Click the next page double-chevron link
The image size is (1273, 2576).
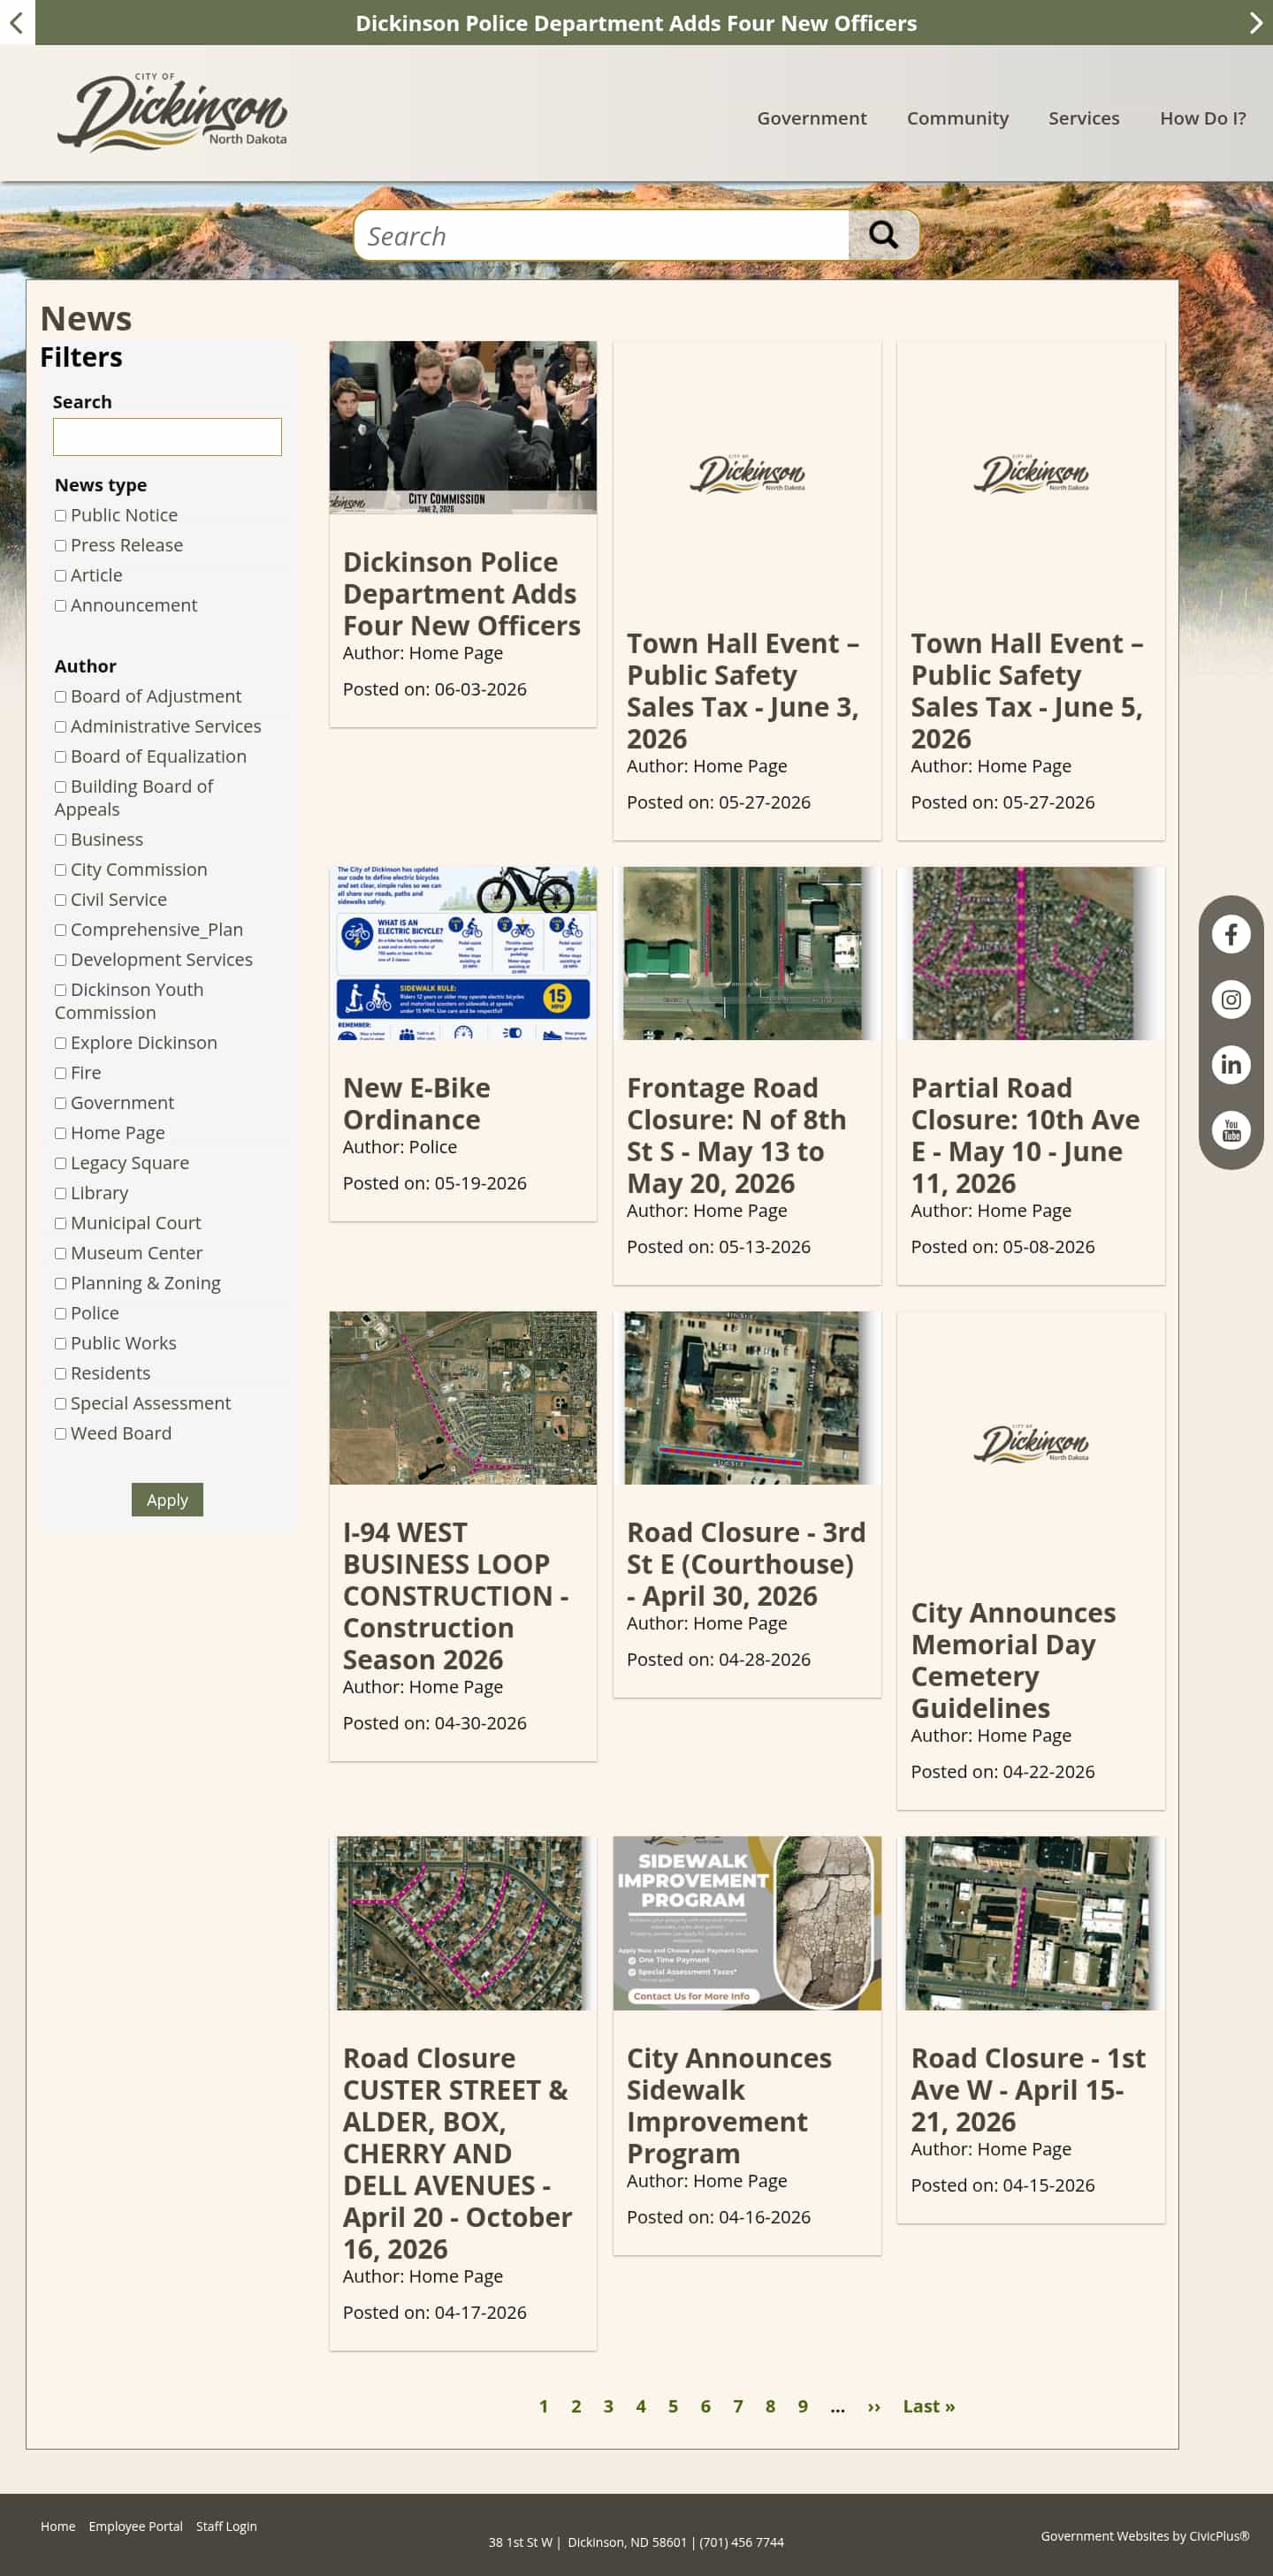click(874, 2406)
